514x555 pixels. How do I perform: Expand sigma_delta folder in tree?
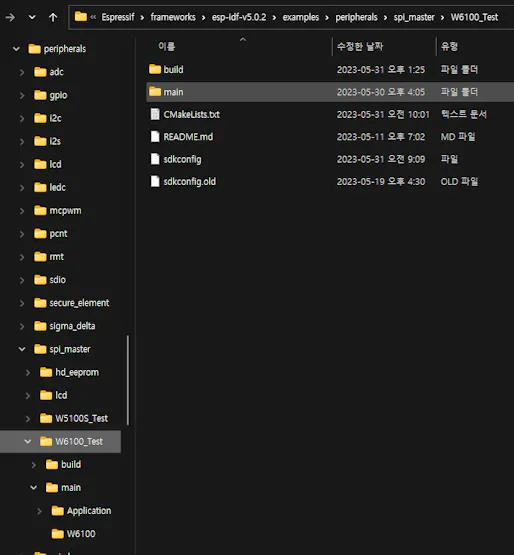[x=22, y=326]
